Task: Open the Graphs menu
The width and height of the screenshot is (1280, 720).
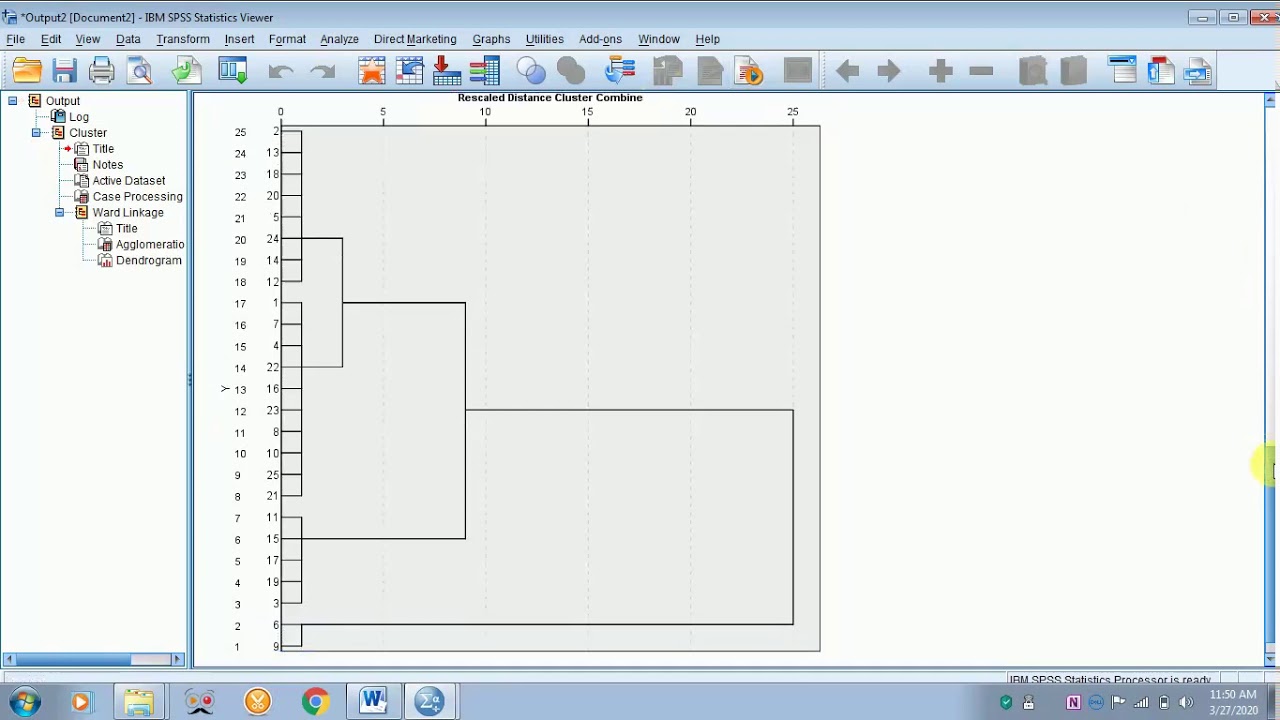Action: tap(491, 39)
